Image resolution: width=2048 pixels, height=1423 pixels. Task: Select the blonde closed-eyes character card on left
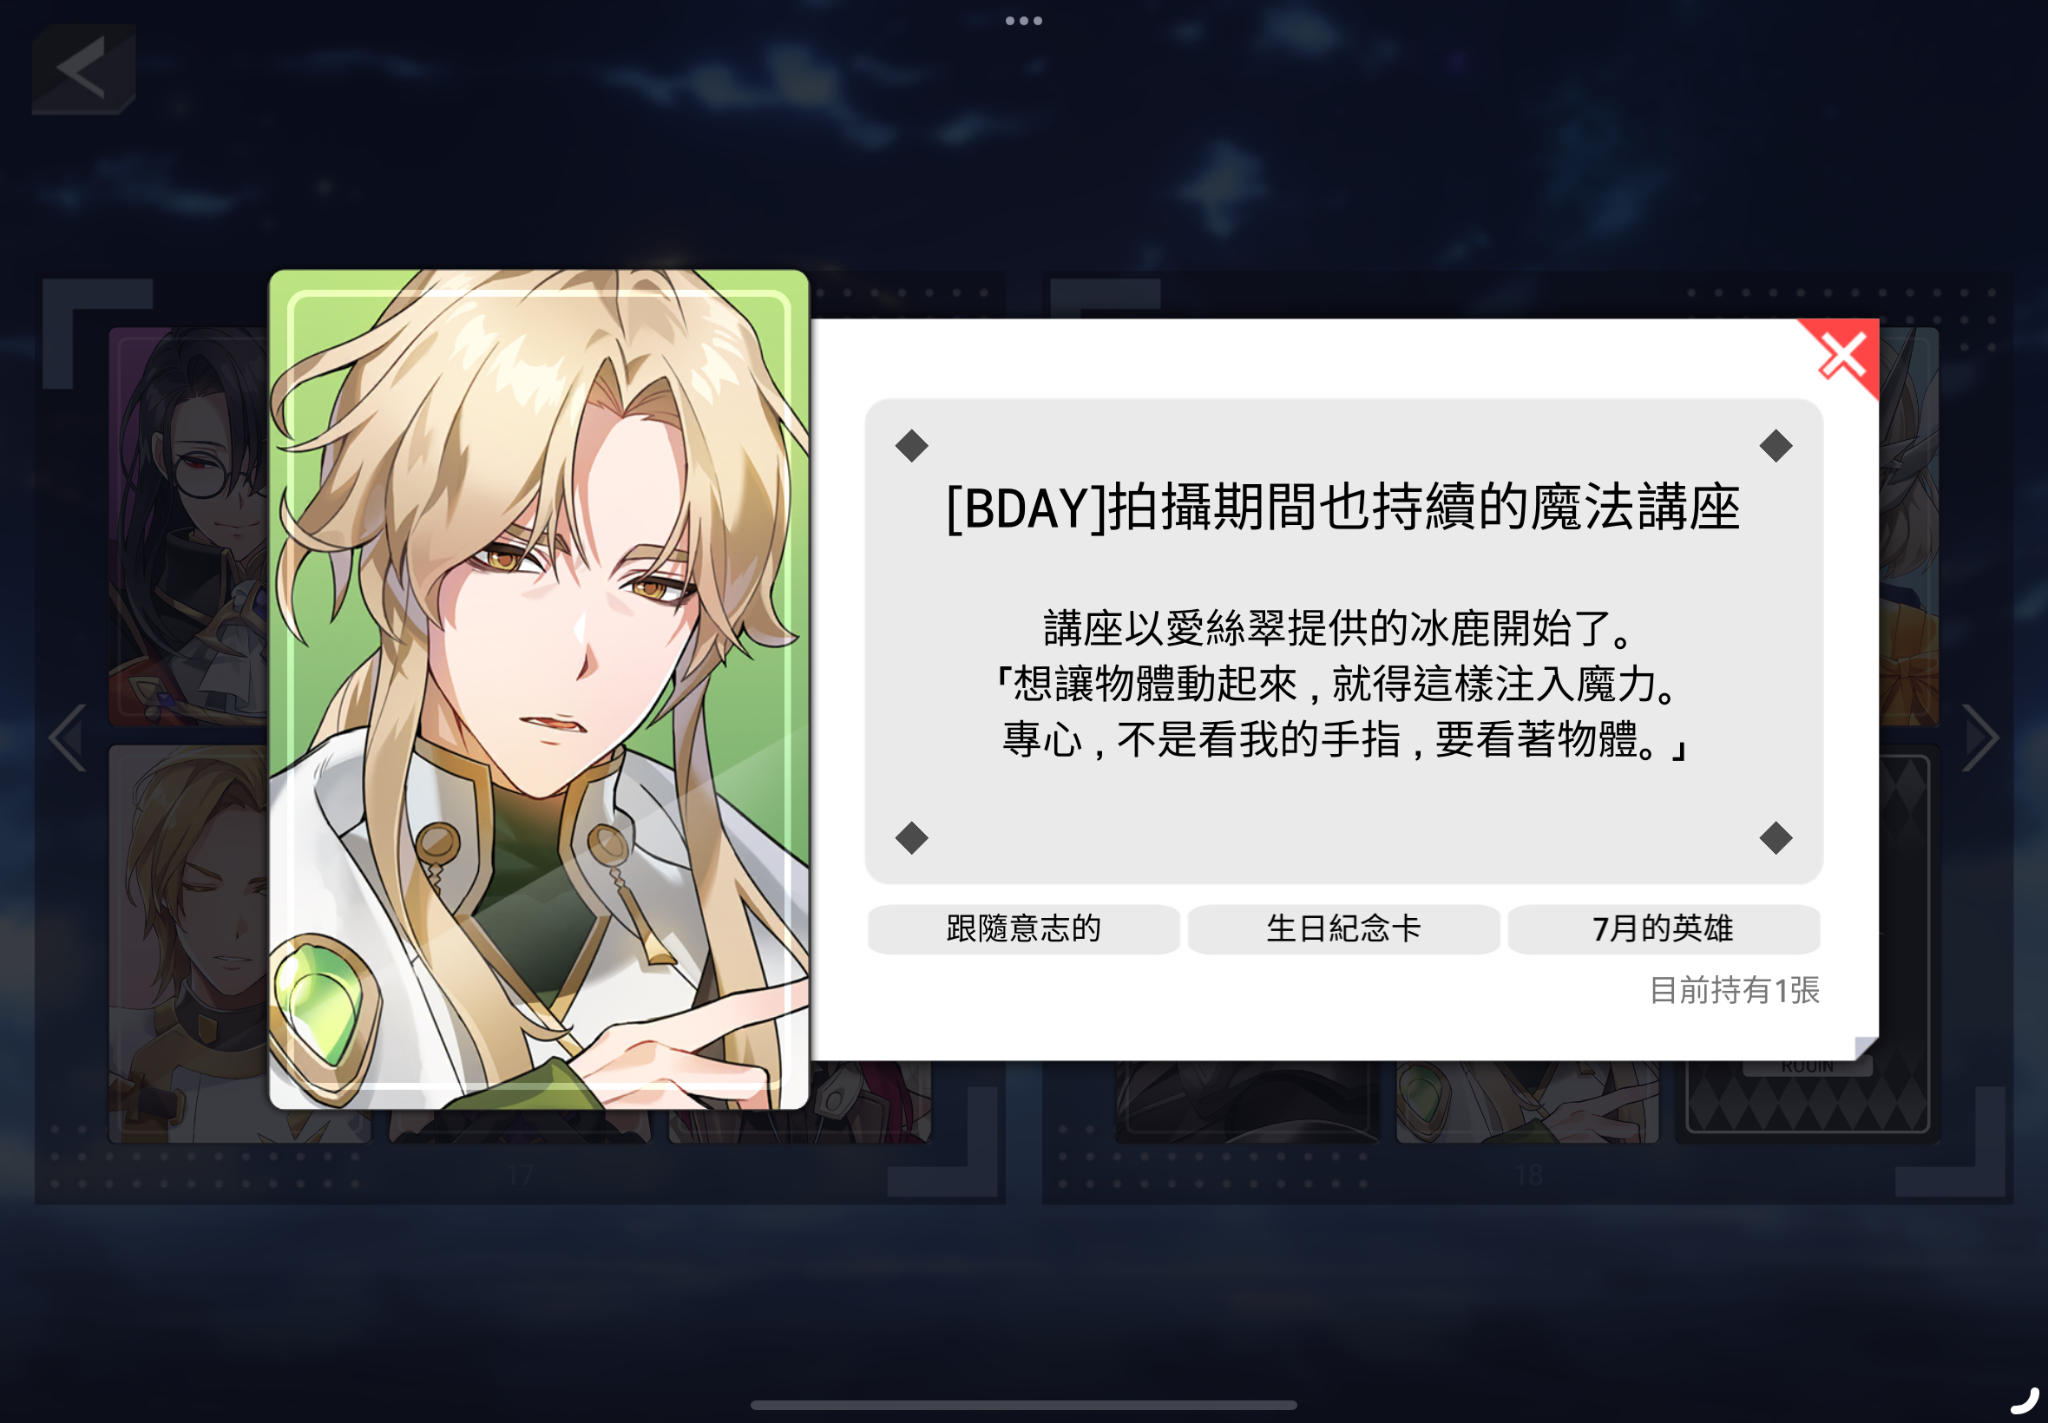[188, 943]
